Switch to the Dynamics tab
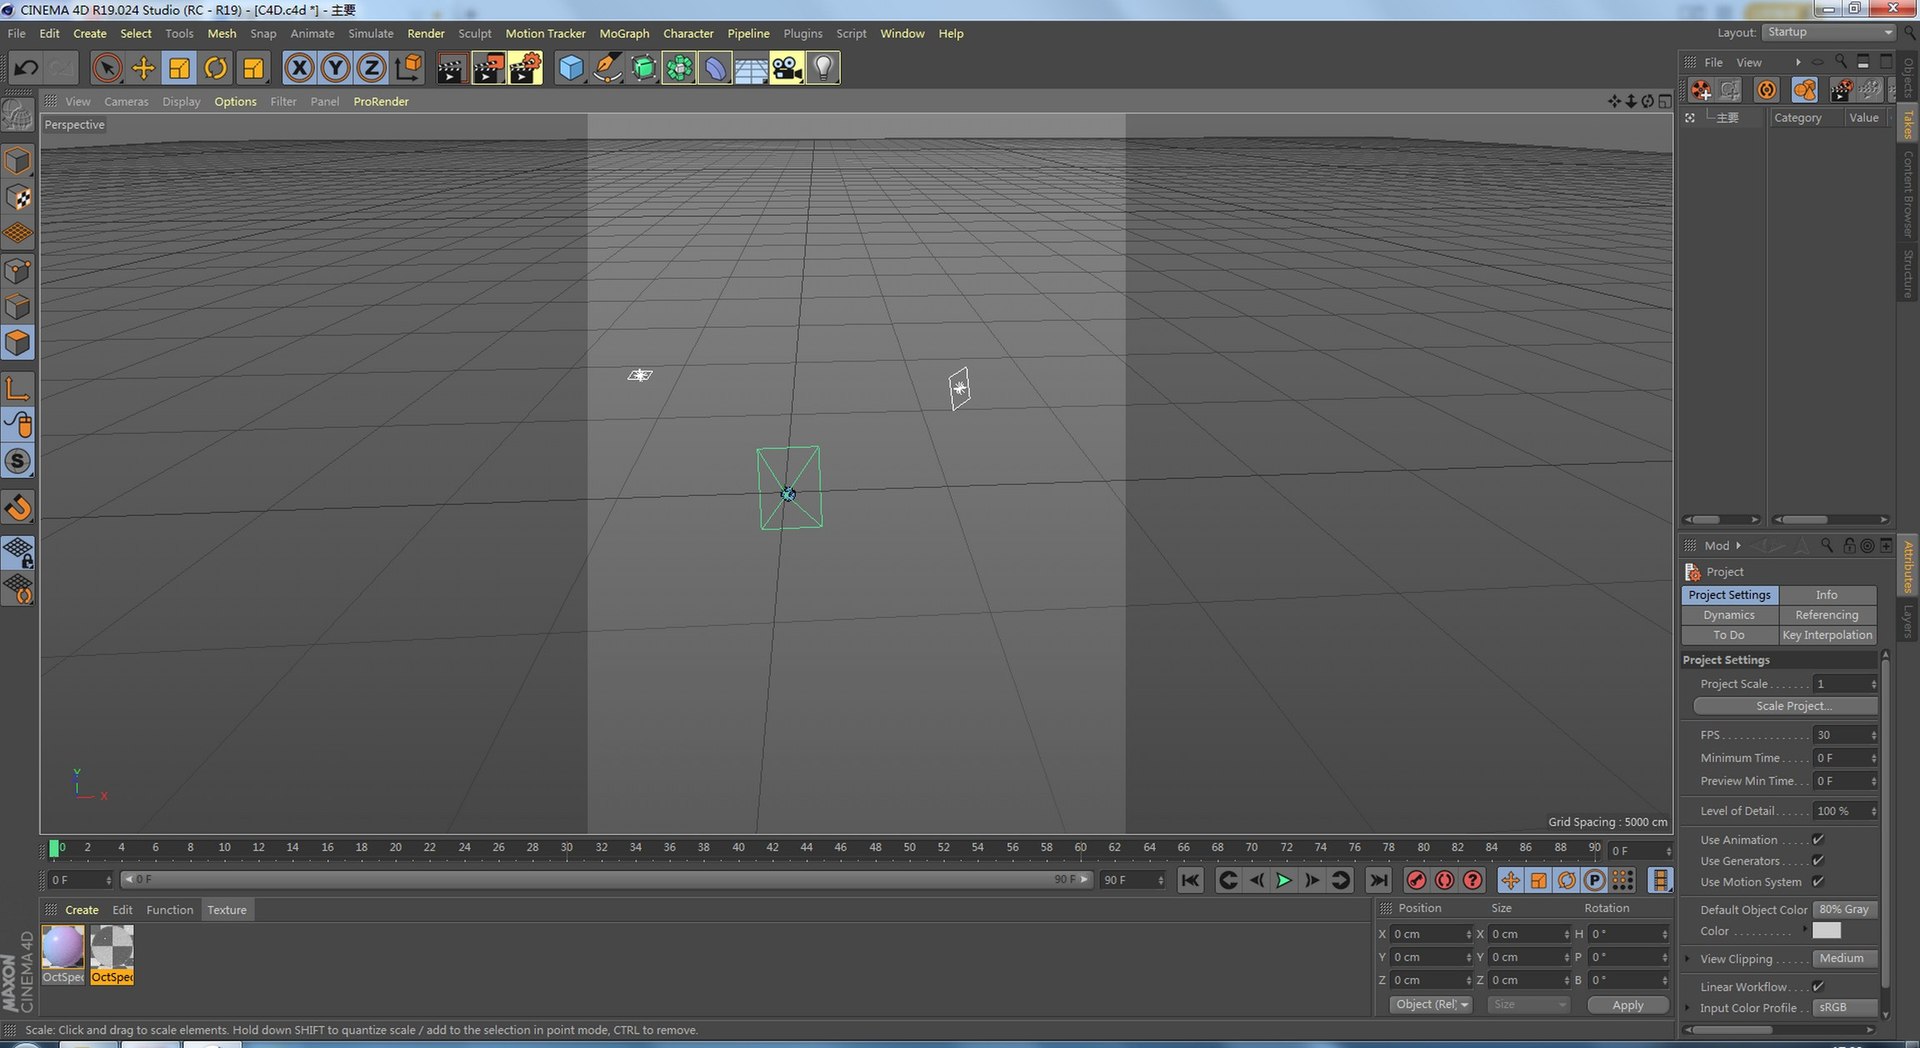This screenshot has width=1920, height=1048. [1729, 615]
